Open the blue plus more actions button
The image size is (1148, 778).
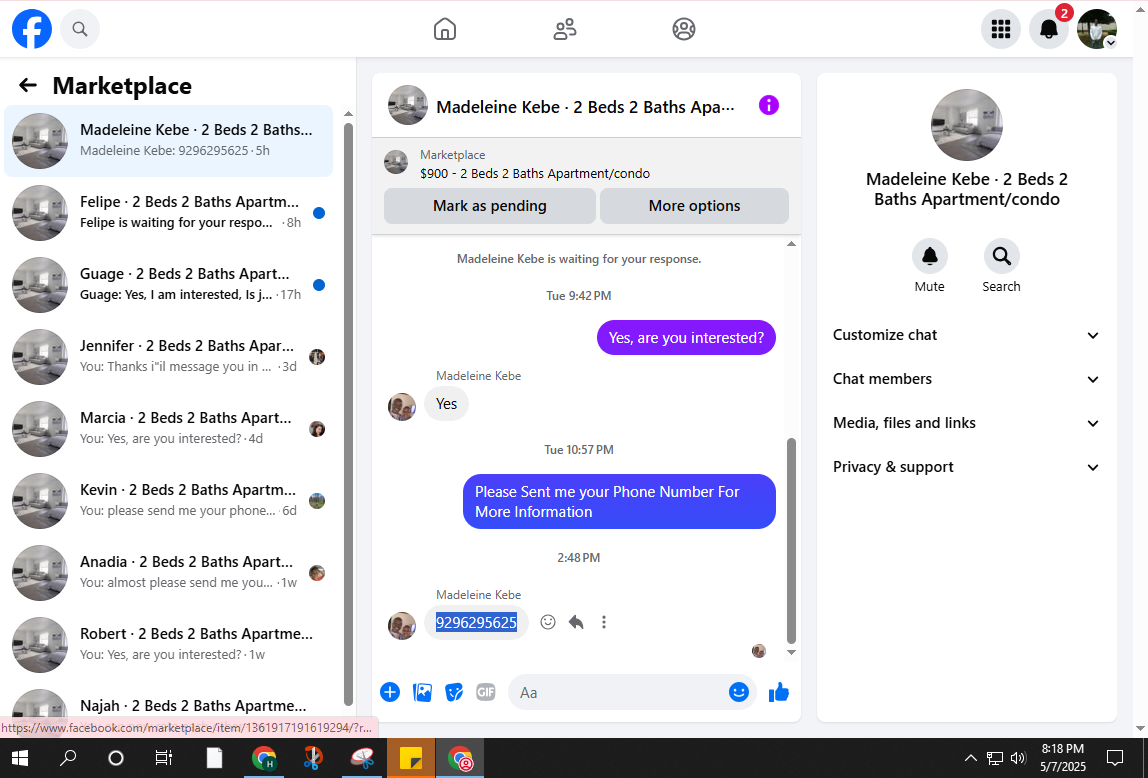click(x=390, y=692)
